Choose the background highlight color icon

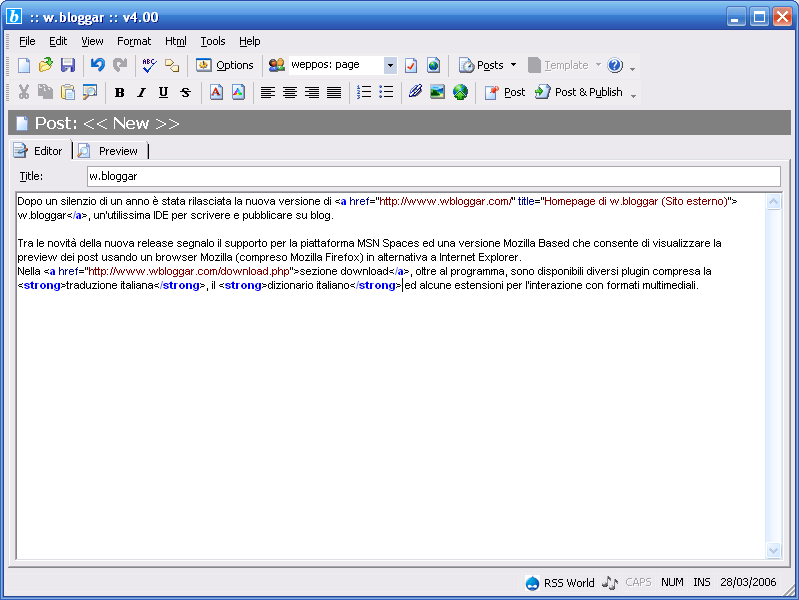click(x=238, y=92)
